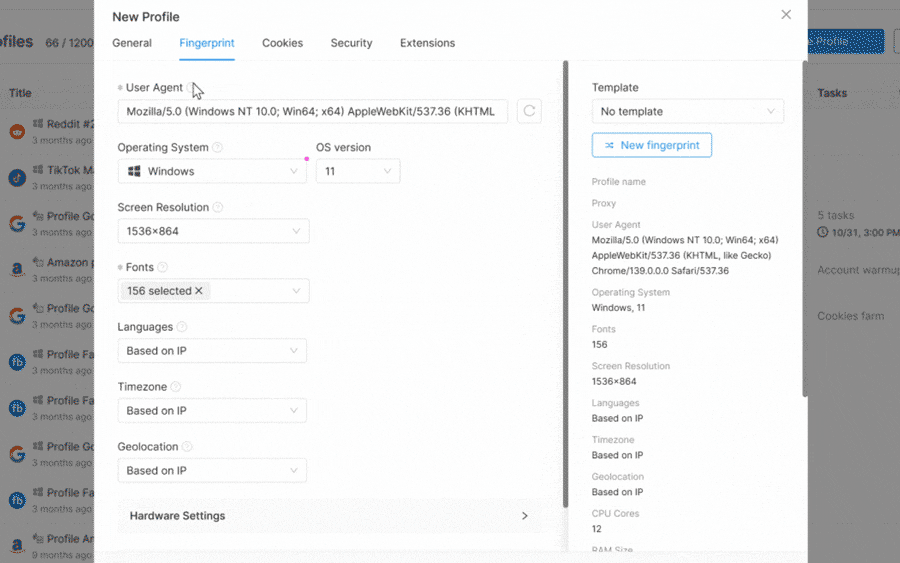Expand the Hardware Settings section
The height and width of the screenshot is (563, 900).
330,515
